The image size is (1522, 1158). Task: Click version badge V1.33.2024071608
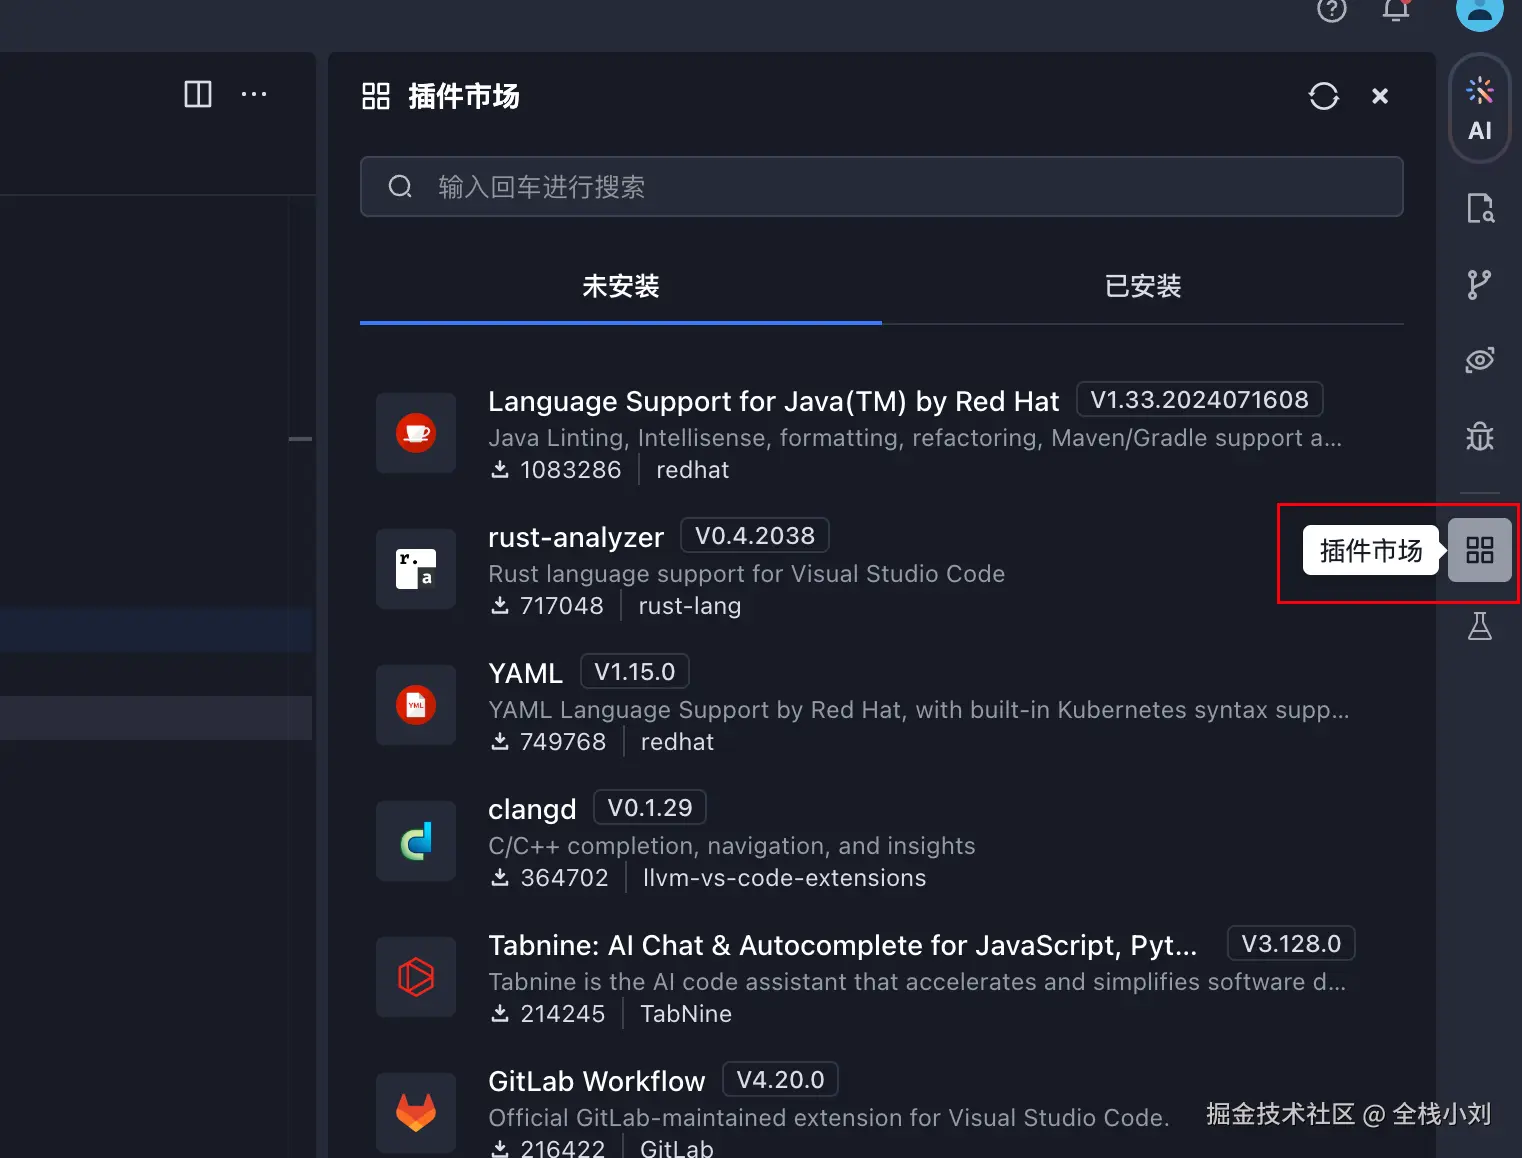point(1199,400)
